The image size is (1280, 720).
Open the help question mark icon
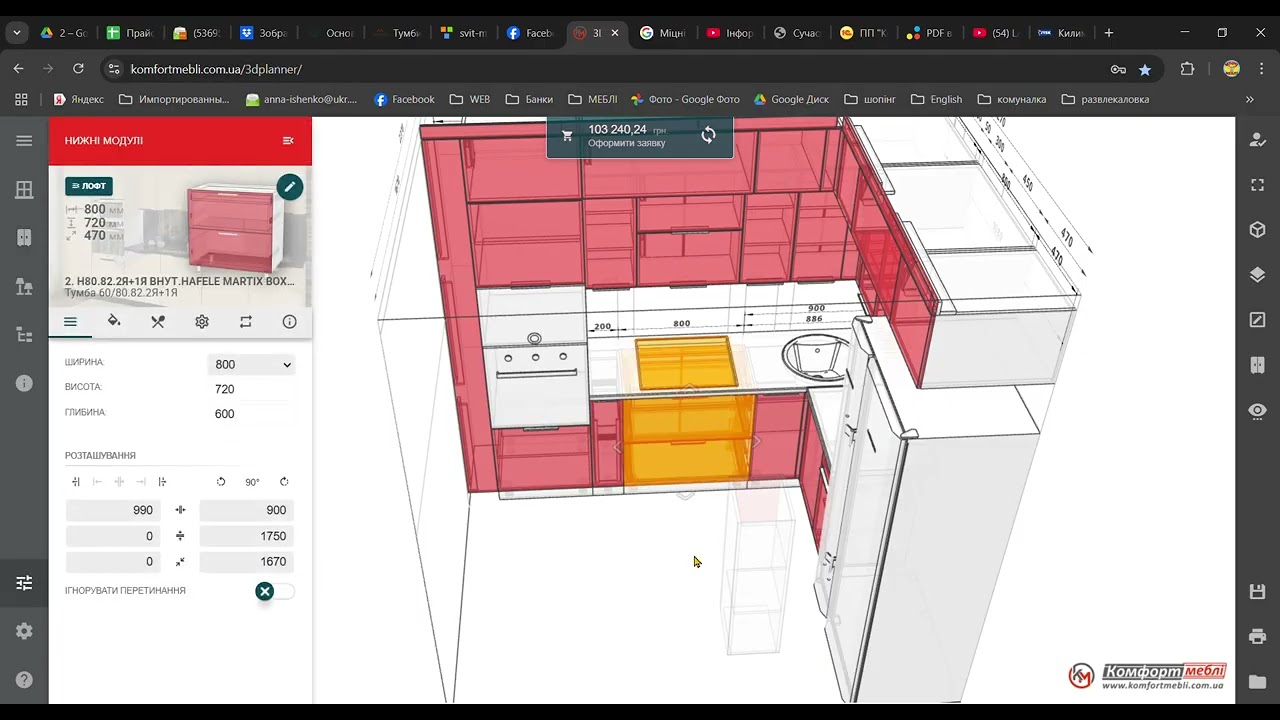pyautogui.click(x=24, y=680)
